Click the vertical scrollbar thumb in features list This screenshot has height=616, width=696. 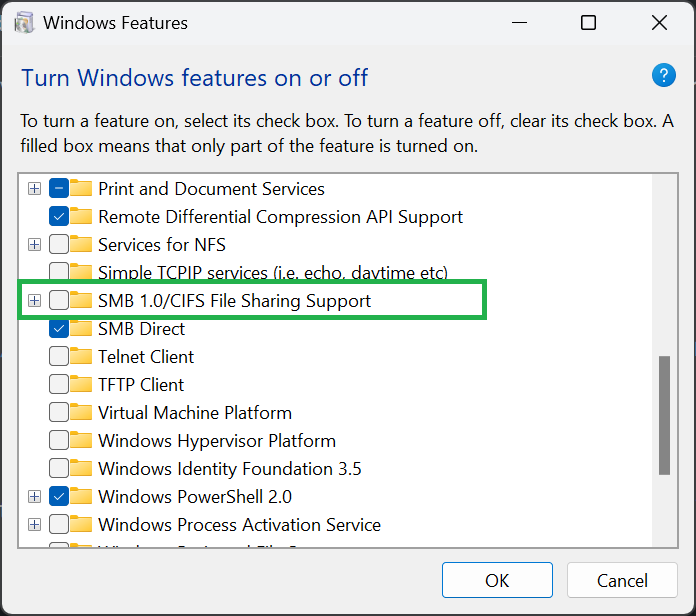coord(664,414)
